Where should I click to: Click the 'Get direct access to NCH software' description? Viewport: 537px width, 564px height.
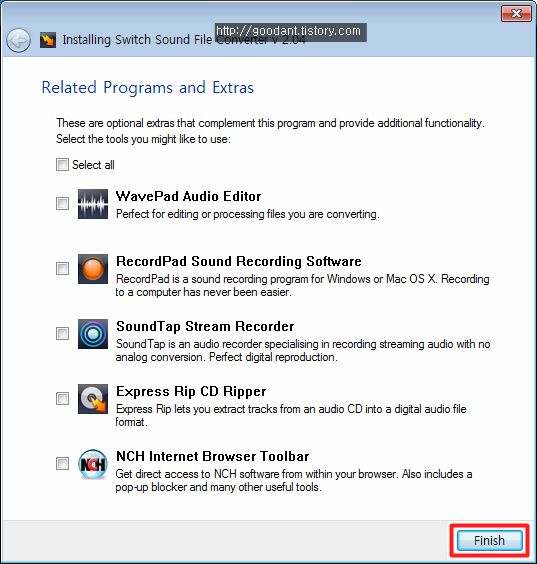point(294,481)
